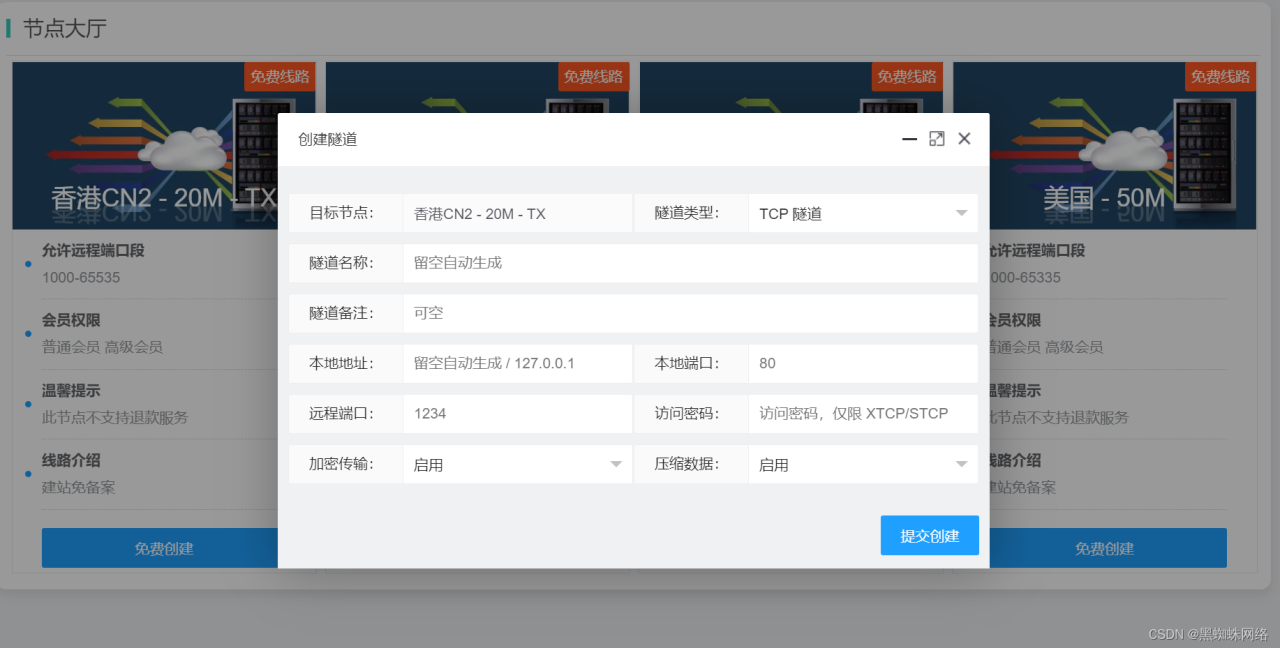The width and height of the screenshot is (1280, 648).
Task: Click the 访问密码 input field
Action: [862, 413]
